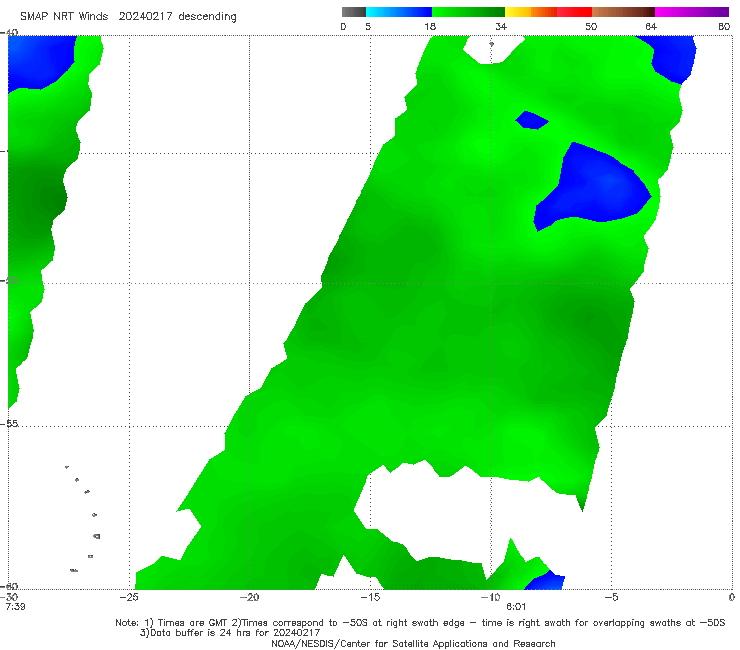This screenshot has width=740, height=650.
Task: Click the "18" label under the color bar
Action: point(430,26)
